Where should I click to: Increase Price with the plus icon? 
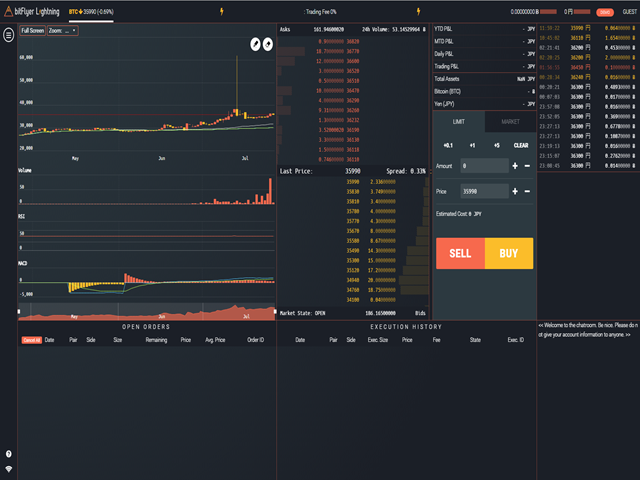[515, 191]
